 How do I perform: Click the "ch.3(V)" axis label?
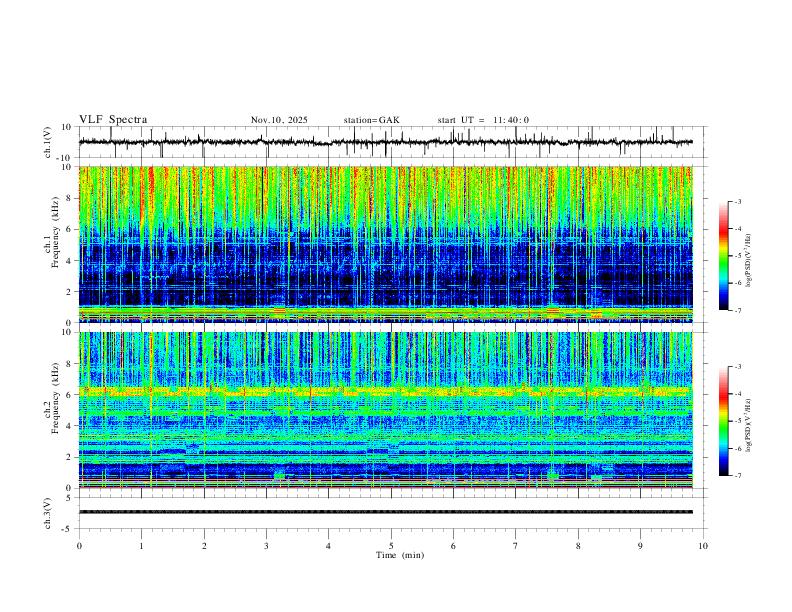pos(48,513)
